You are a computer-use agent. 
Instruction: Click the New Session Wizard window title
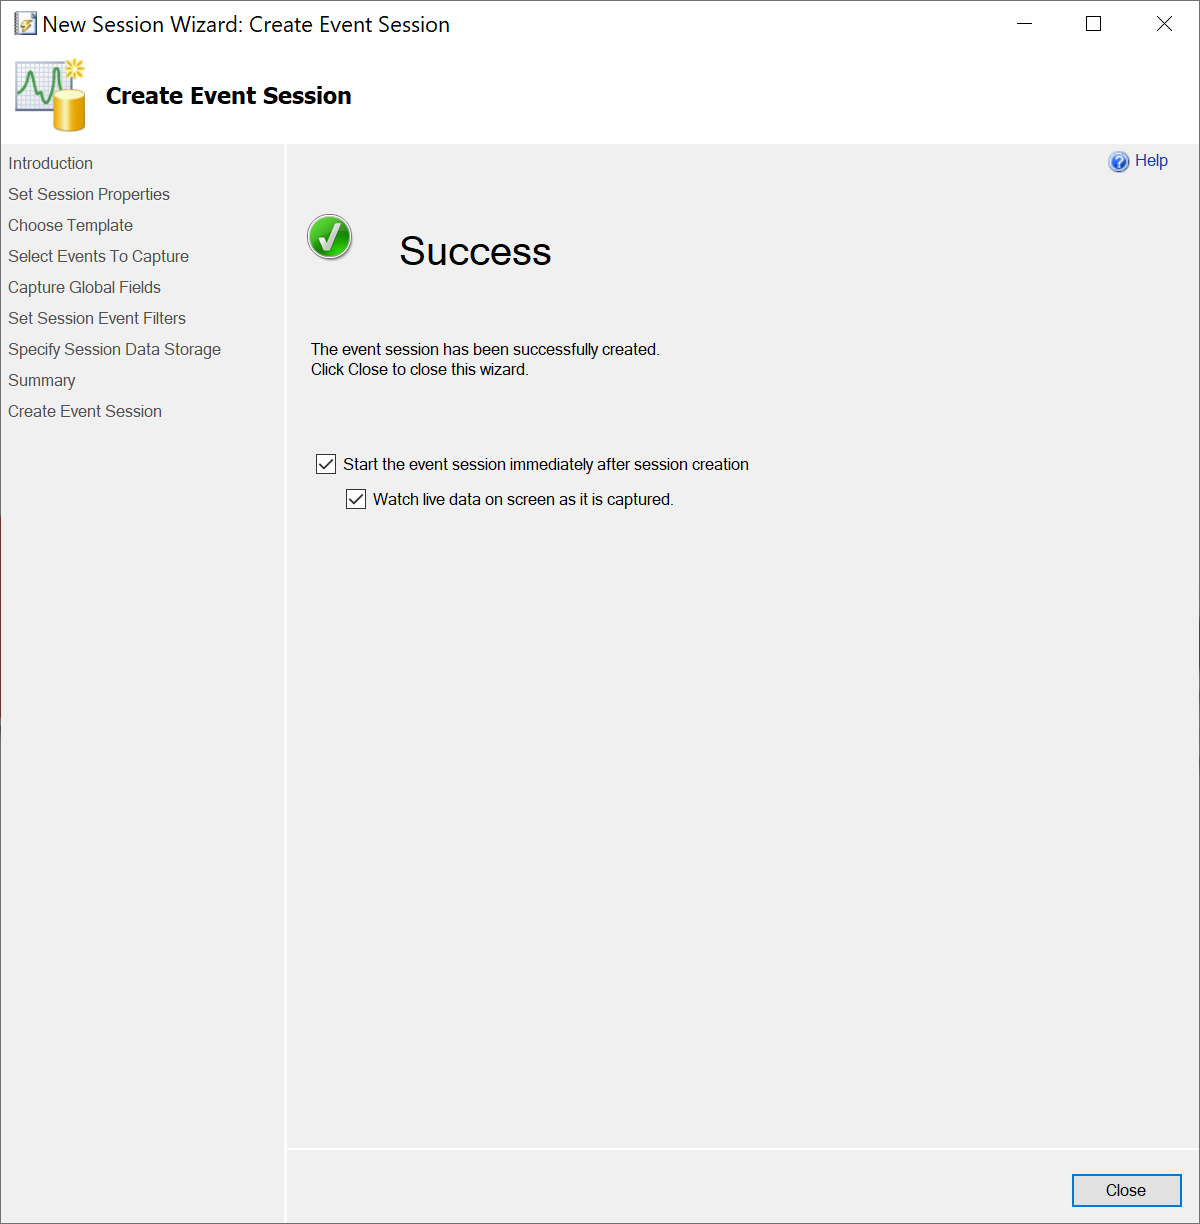(x=246, y=24)
